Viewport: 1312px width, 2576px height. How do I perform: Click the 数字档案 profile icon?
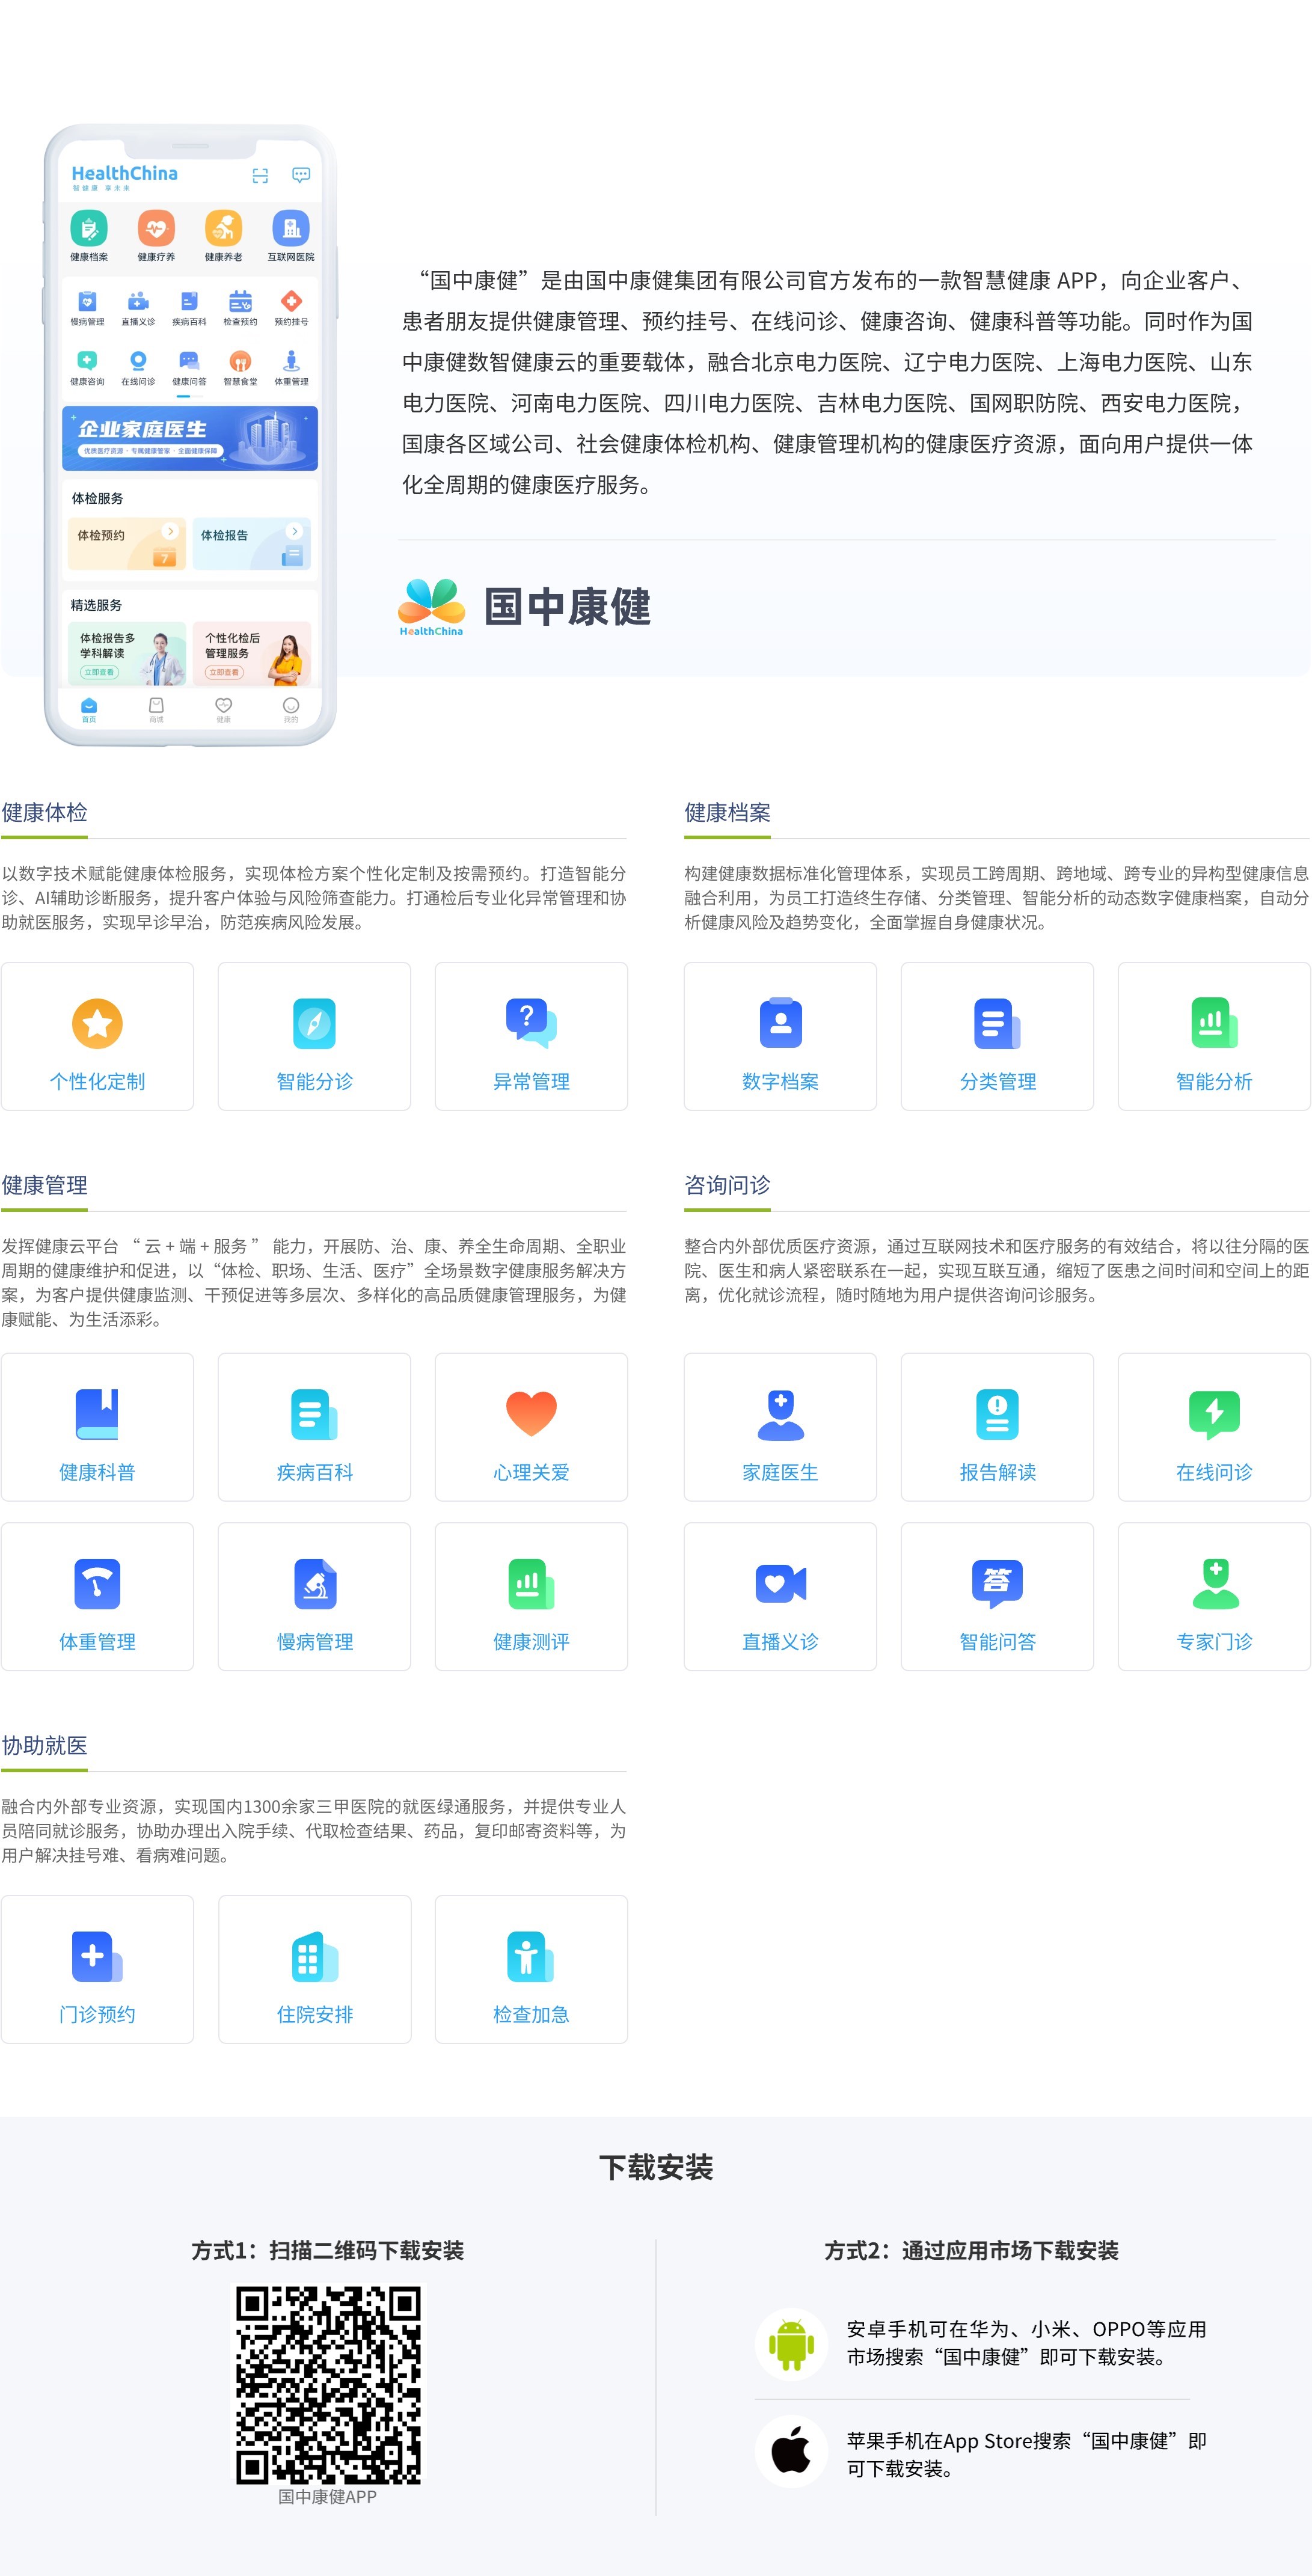(780, 1022)
